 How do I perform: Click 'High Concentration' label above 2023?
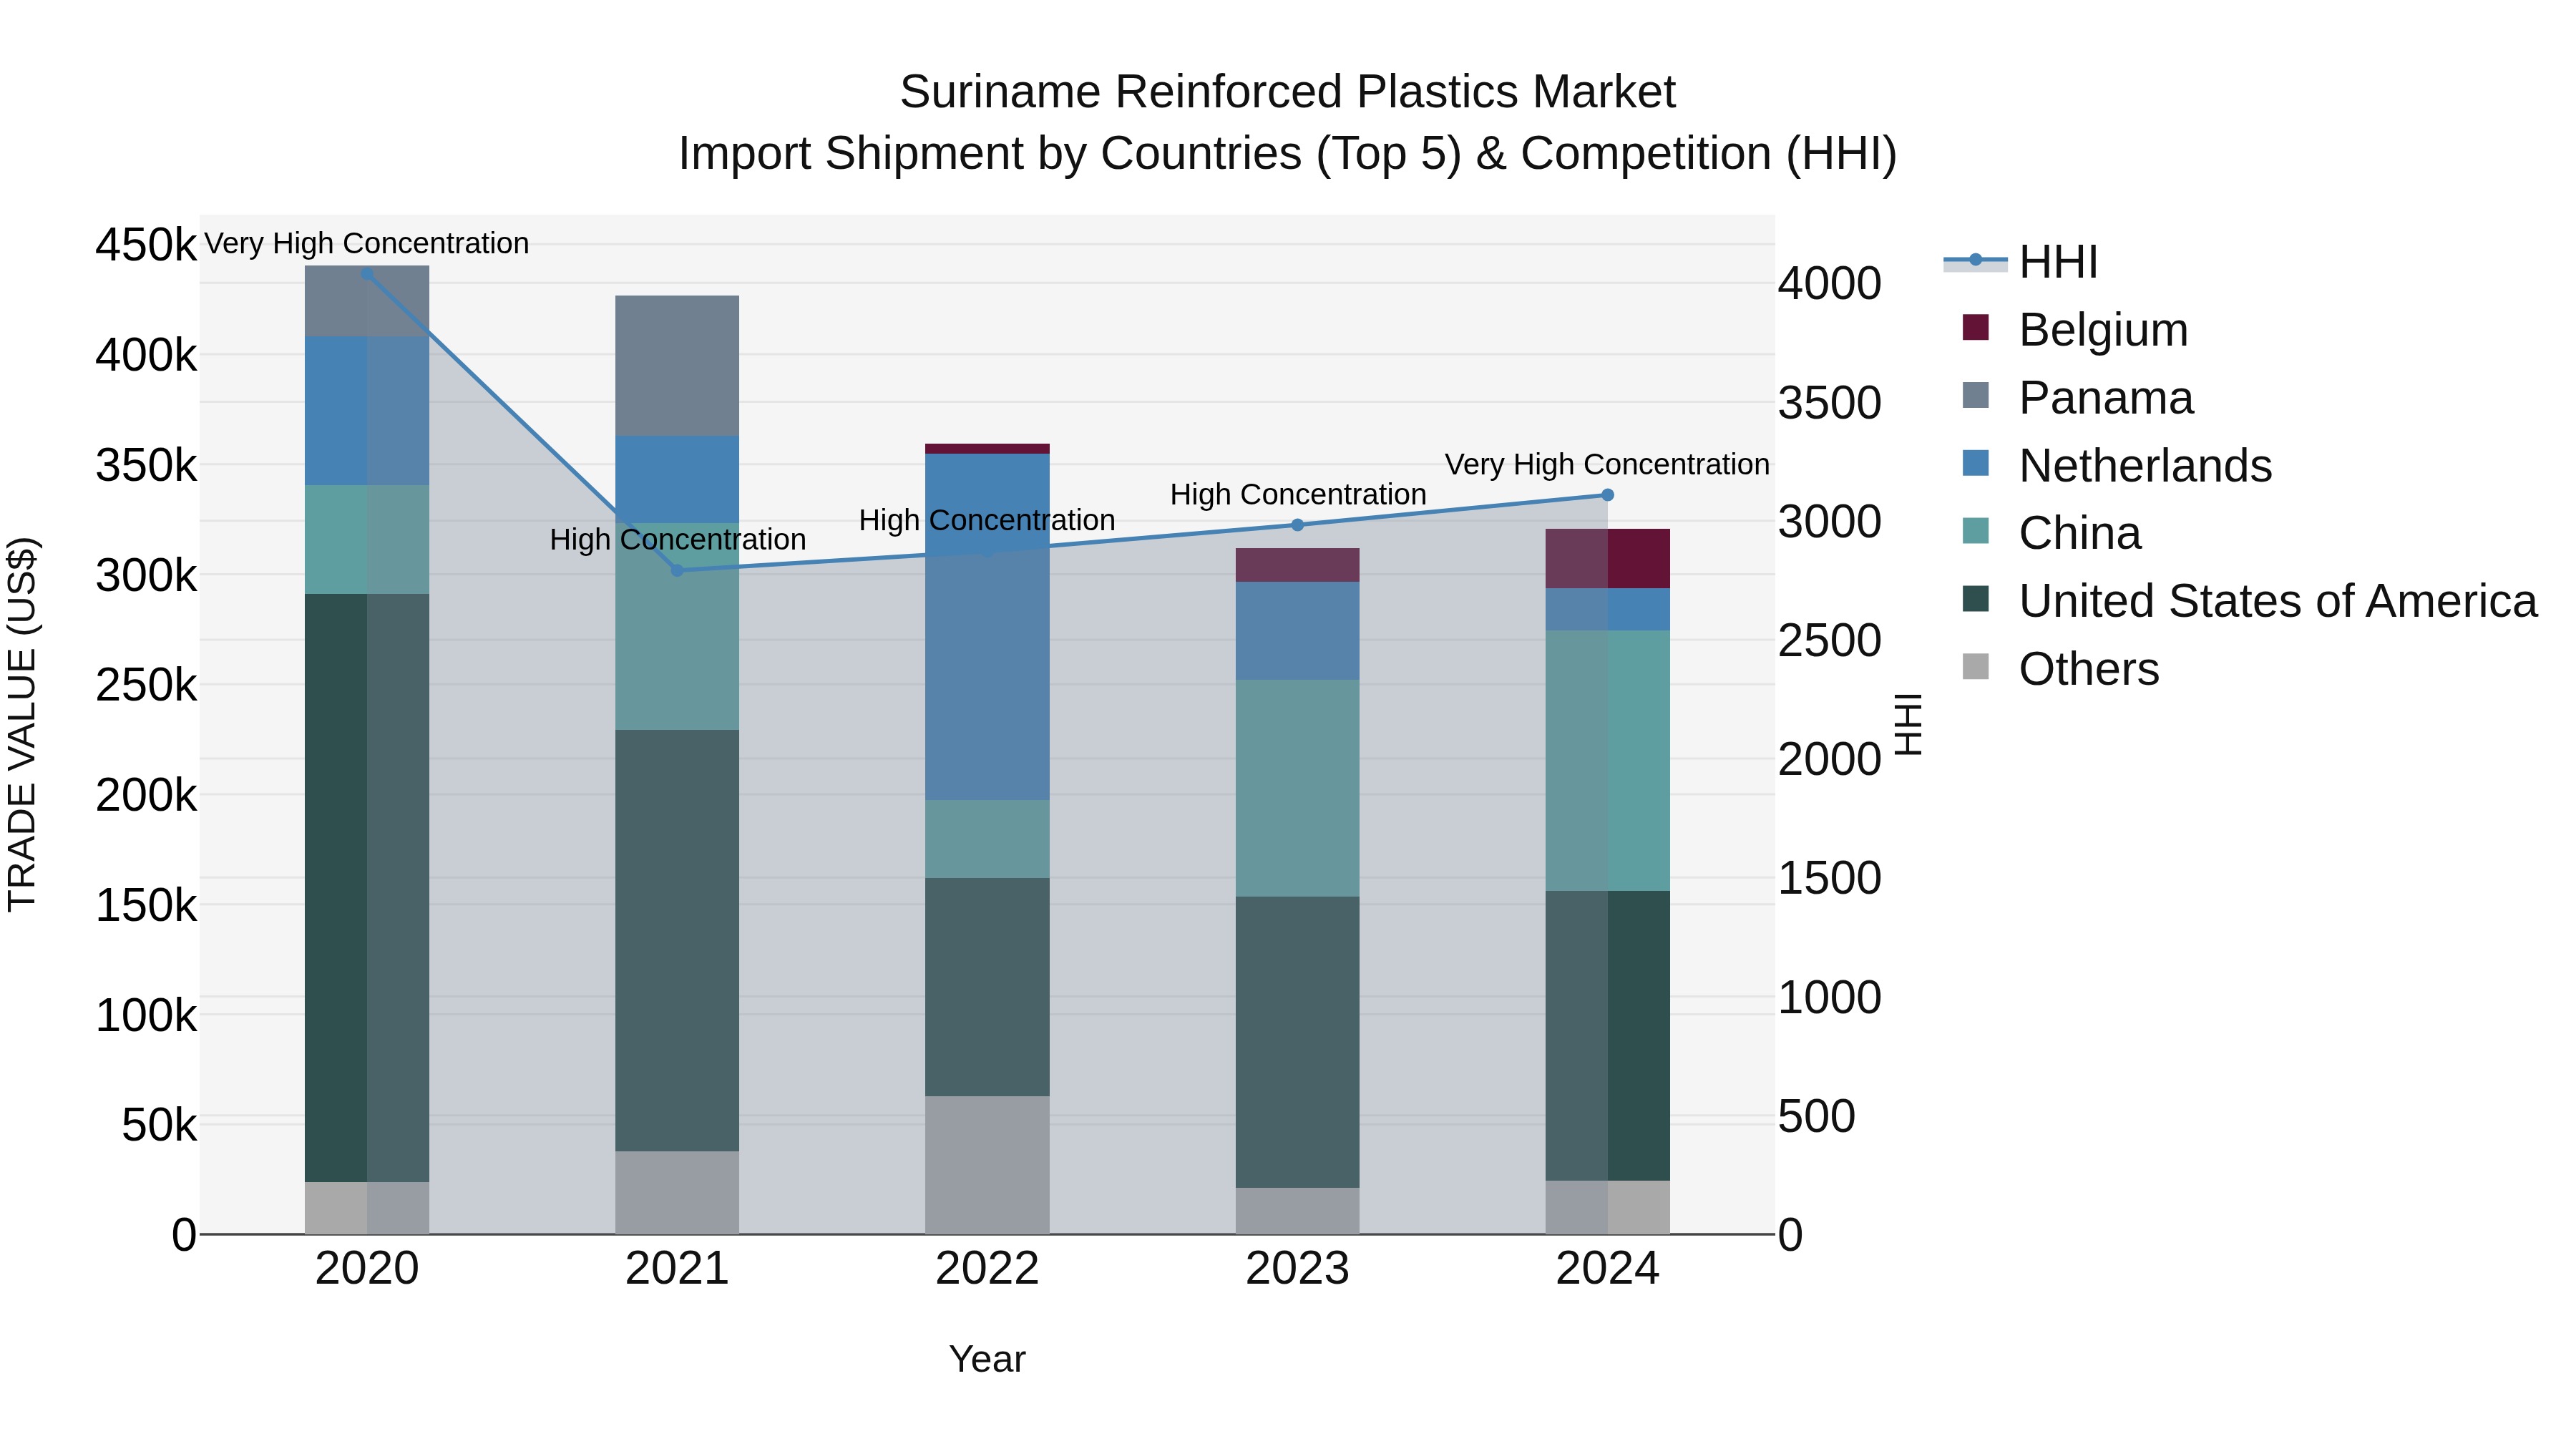click(x=1298, y=495)
